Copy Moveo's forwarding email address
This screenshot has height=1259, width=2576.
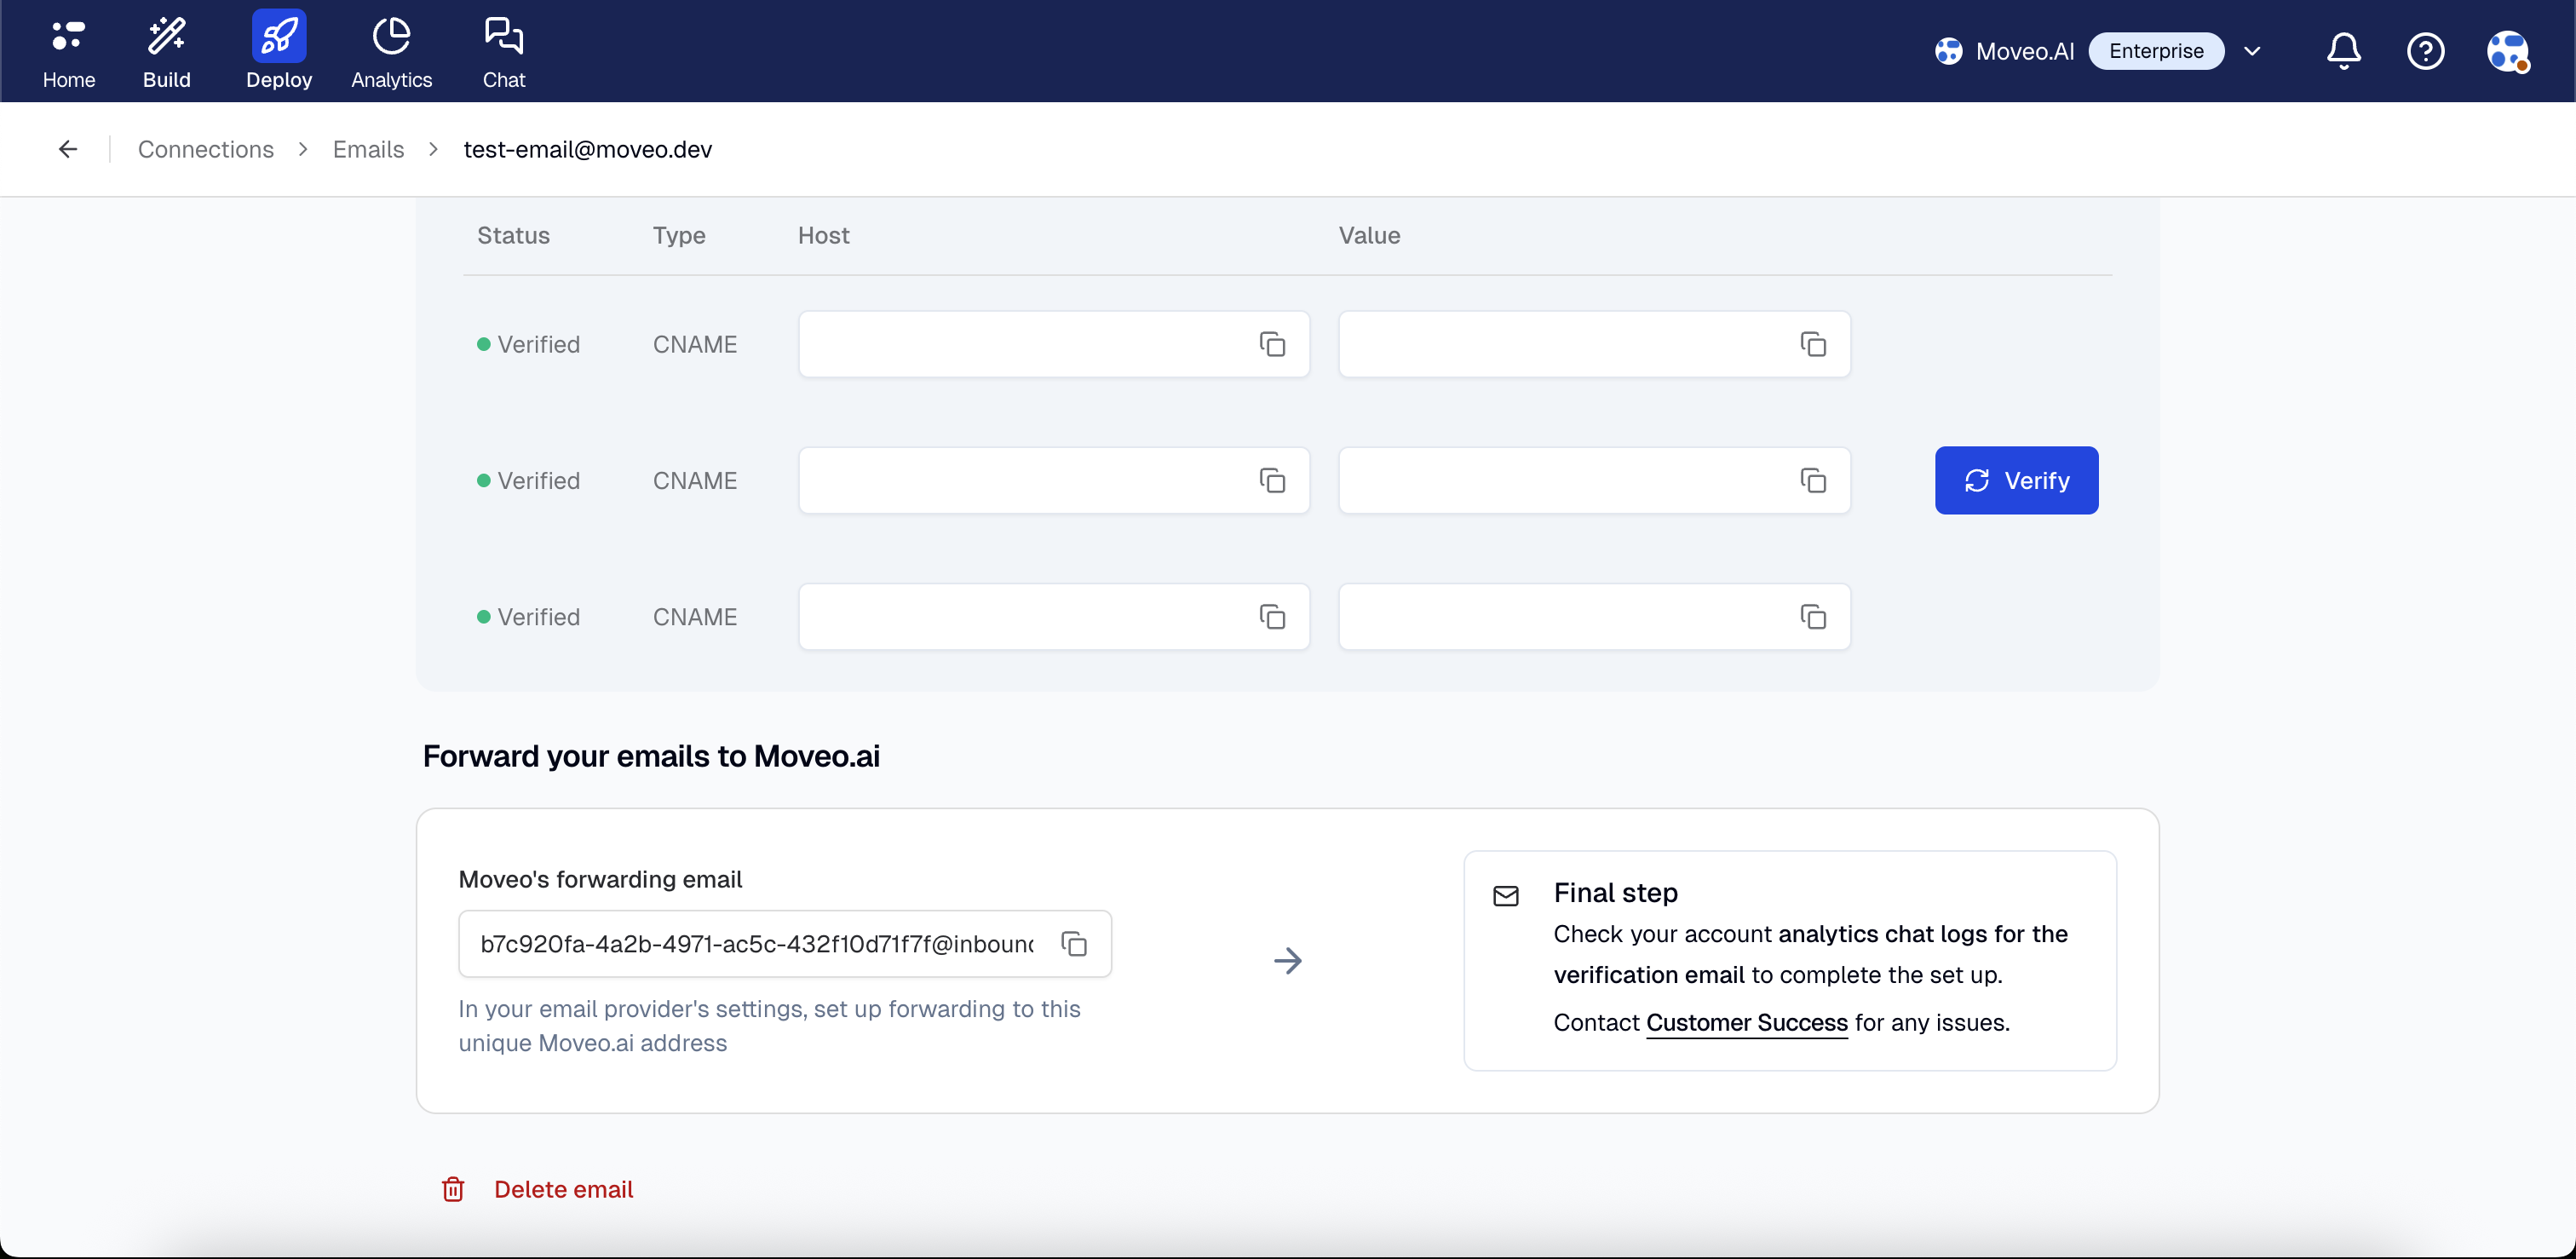click(1075, 943)
